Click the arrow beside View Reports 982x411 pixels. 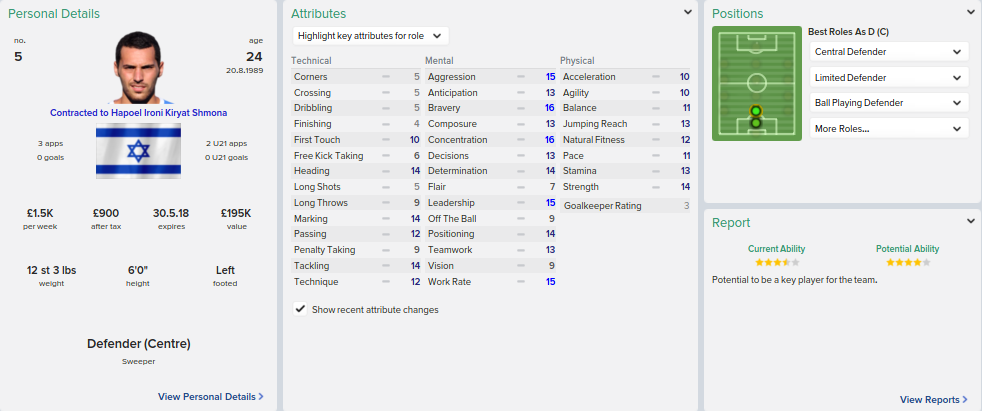pos(965,400)
